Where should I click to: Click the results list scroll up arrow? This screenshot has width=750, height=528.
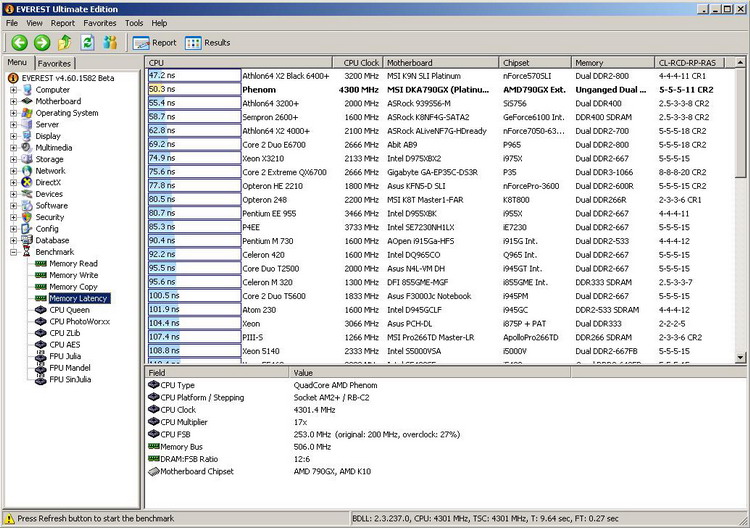coord(740,63)
